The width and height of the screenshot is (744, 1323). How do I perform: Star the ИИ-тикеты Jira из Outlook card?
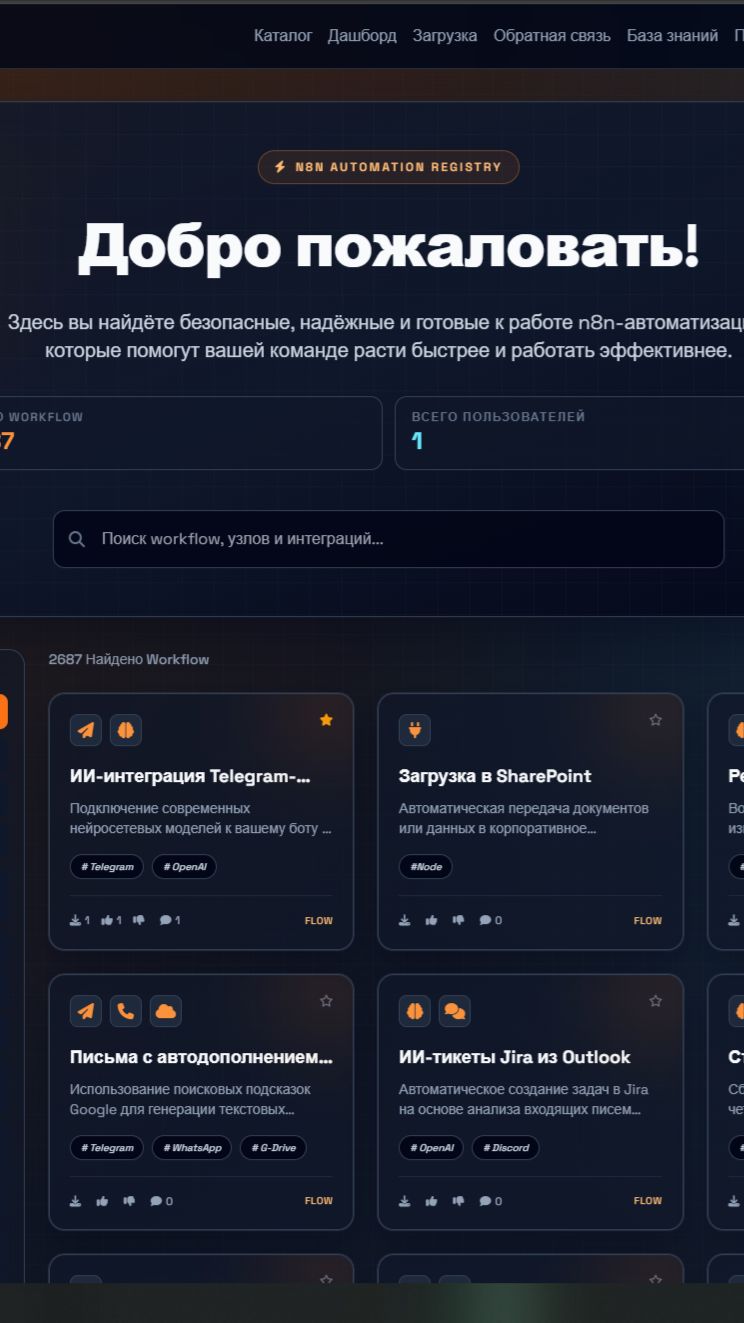coord(655,1001)
